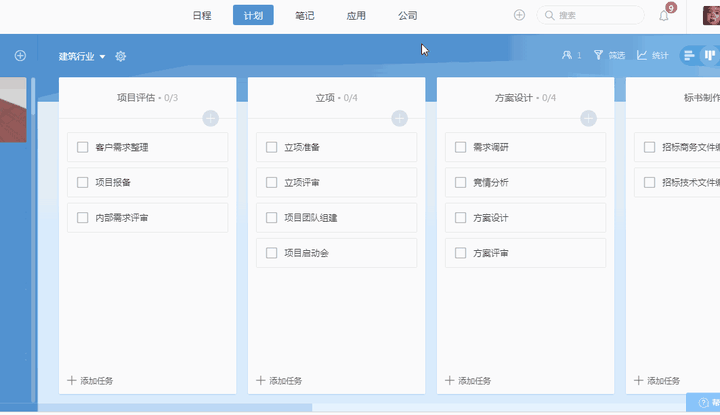Image resolution: width=720 pixels, height=415 pixels.
Task: Open project settings gear next to 建筑行业
Action: [120, 56]
